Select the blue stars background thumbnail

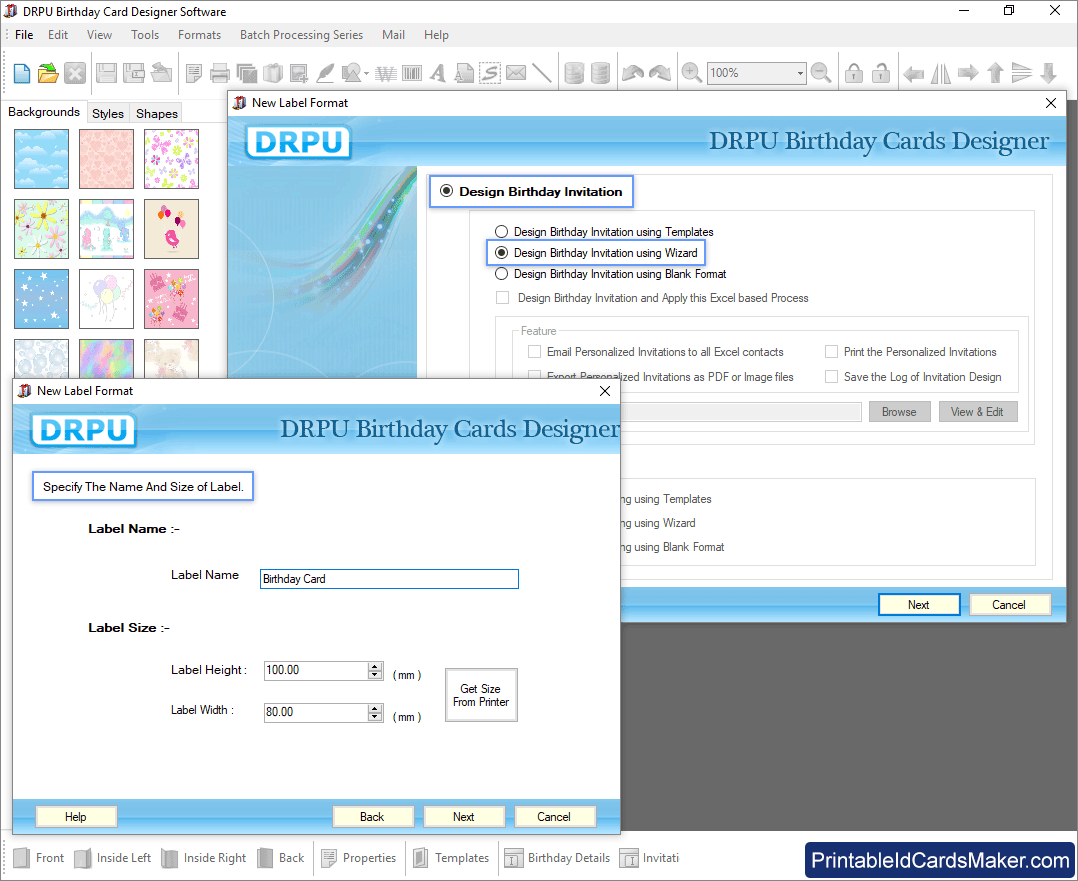[x=41, y=299]
